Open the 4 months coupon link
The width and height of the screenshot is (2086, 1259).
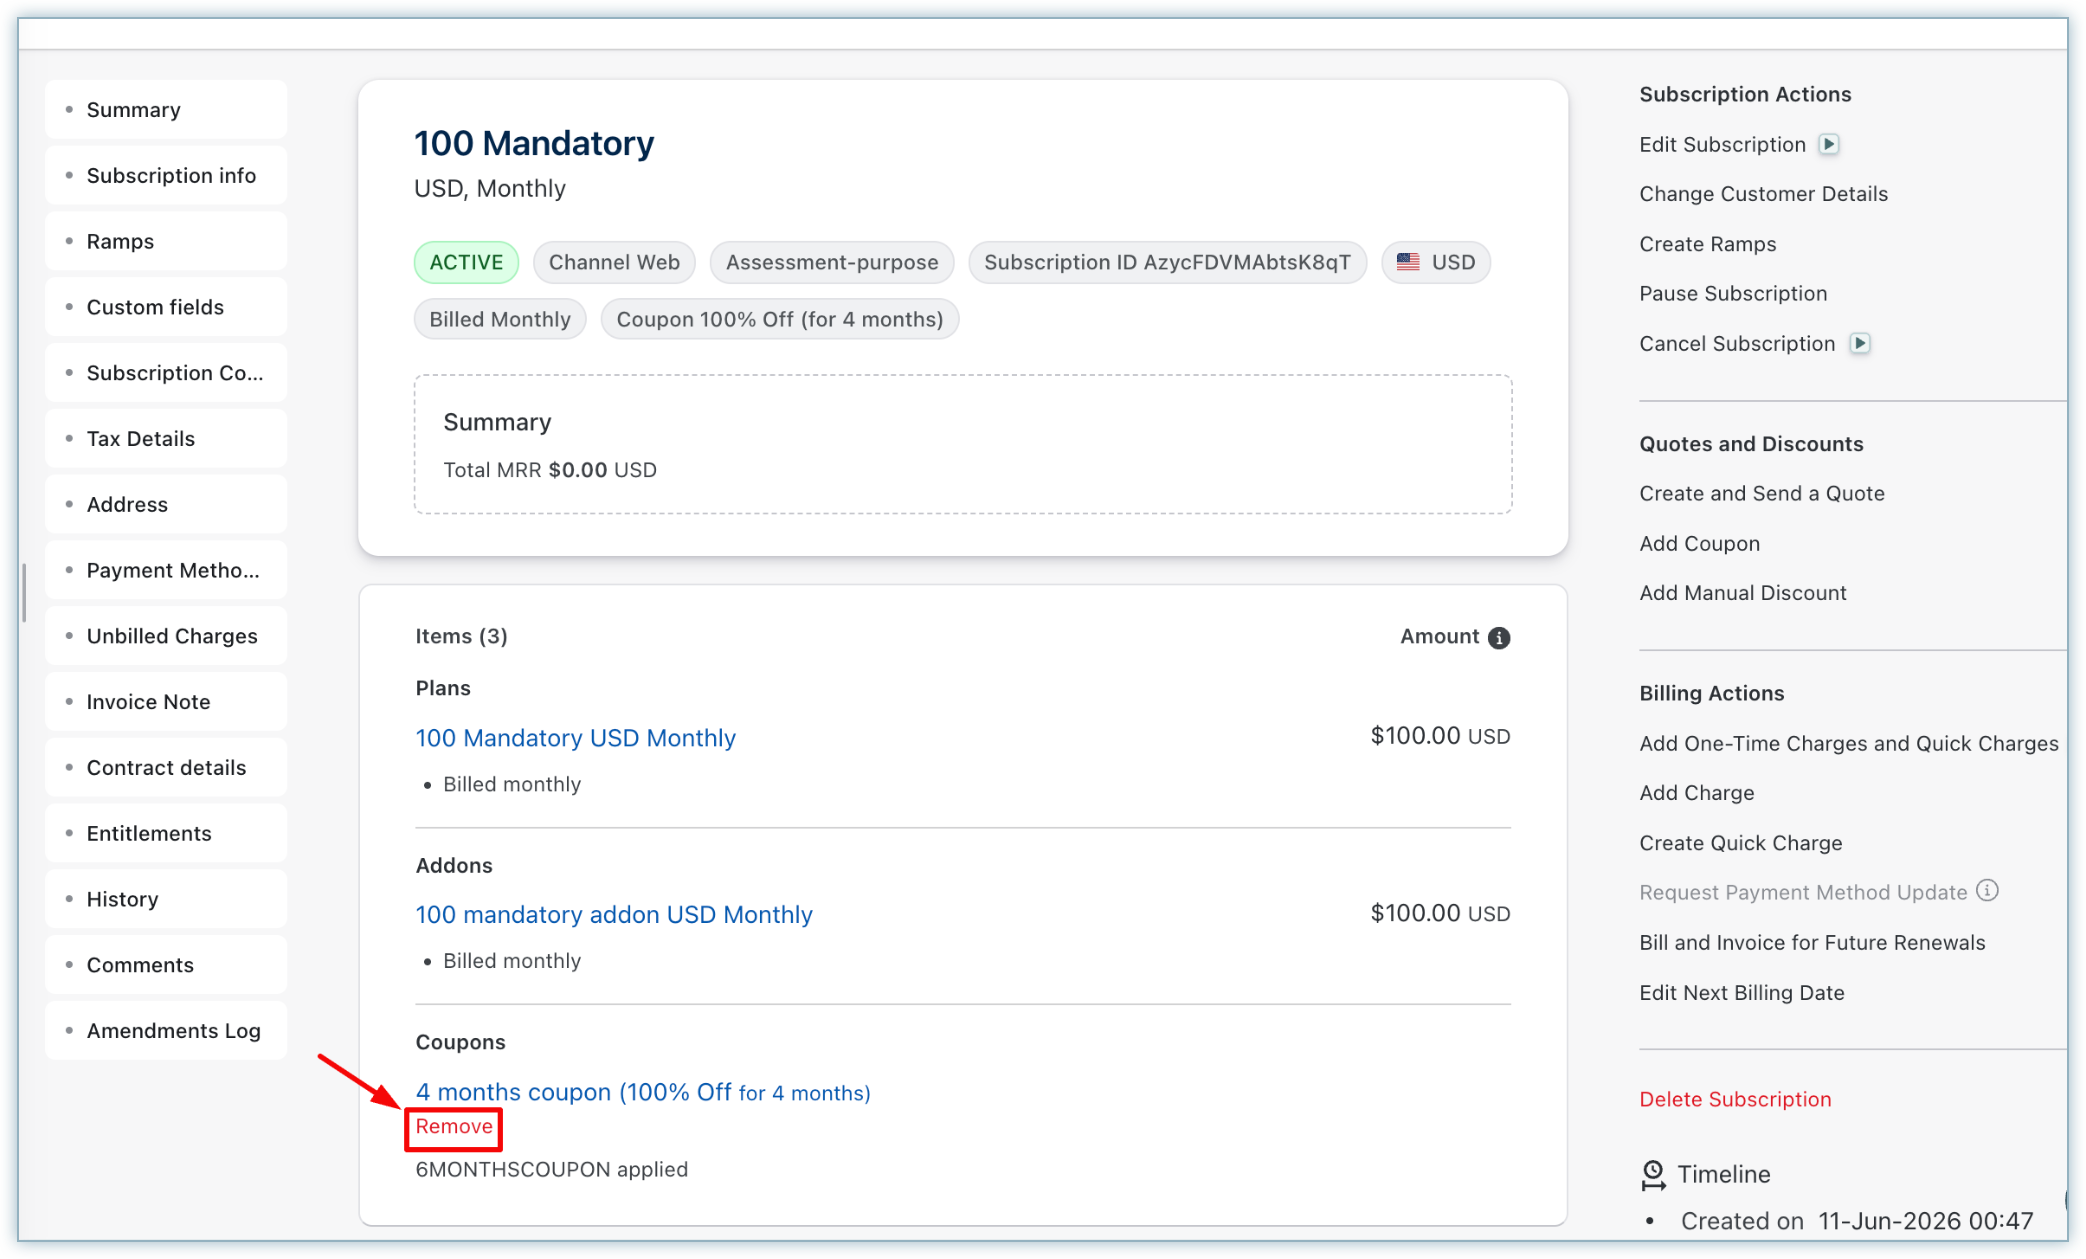click(643, 1092)
